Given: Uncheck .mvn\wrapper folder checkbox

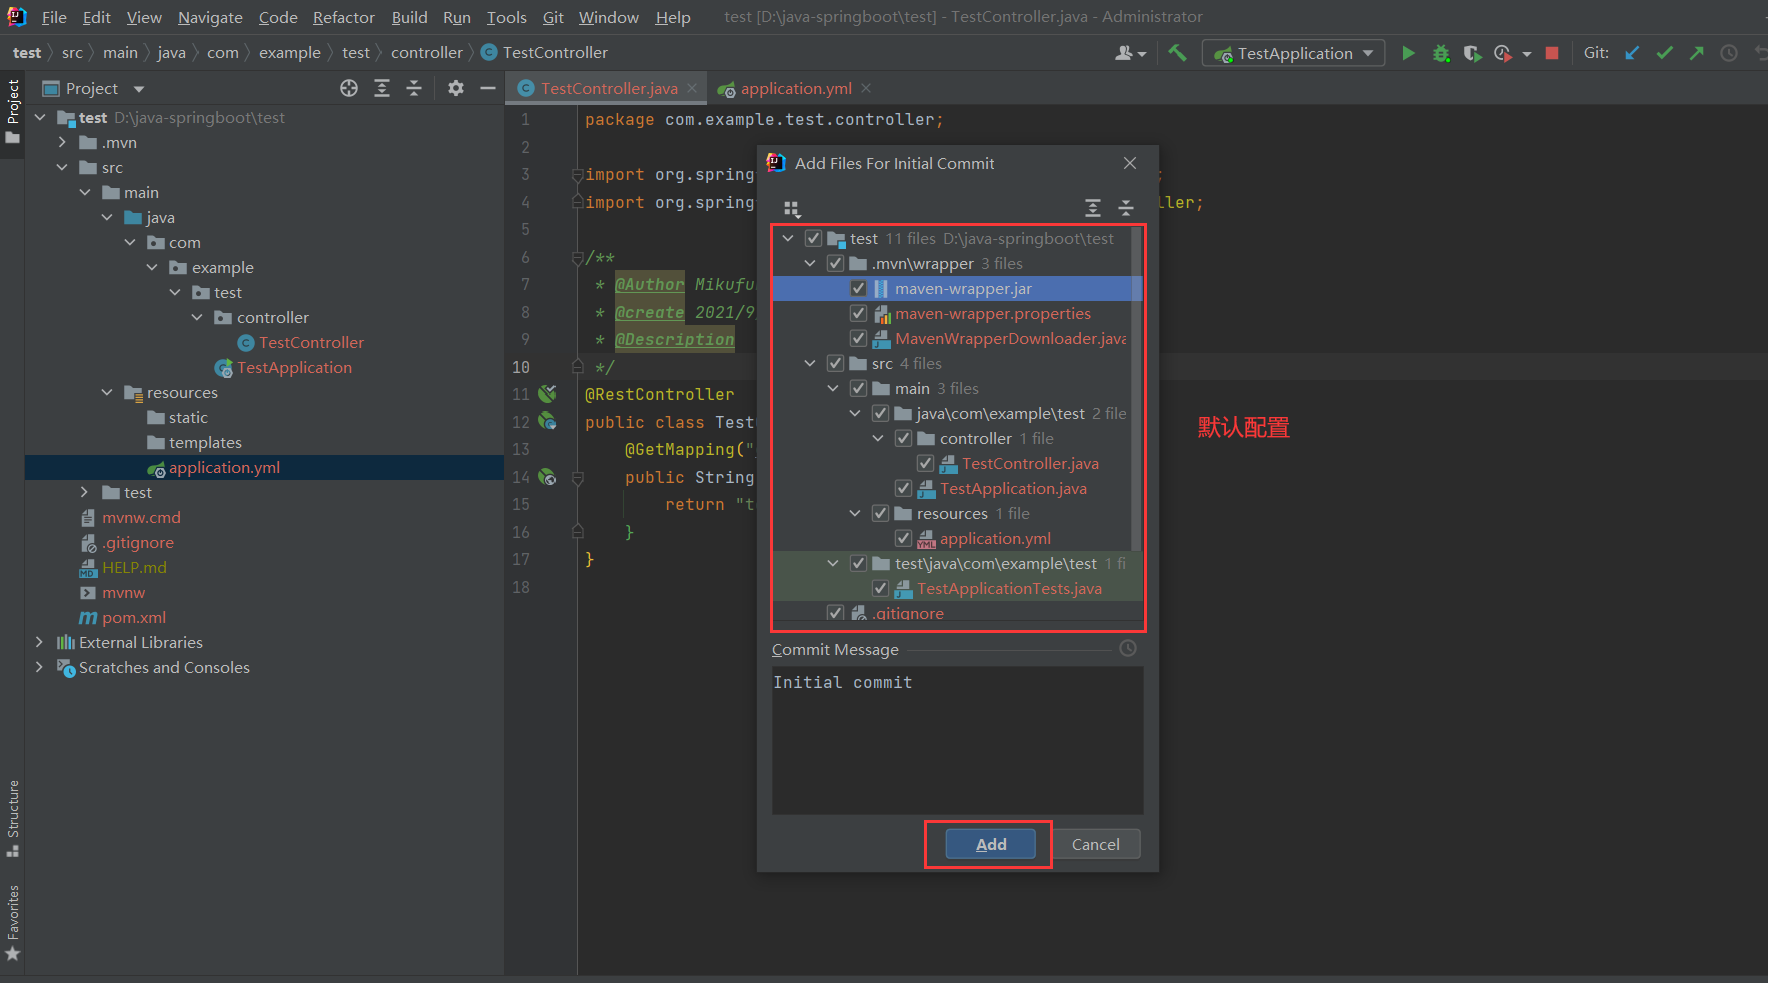Looking at the screenshot, I should point(835,263).
